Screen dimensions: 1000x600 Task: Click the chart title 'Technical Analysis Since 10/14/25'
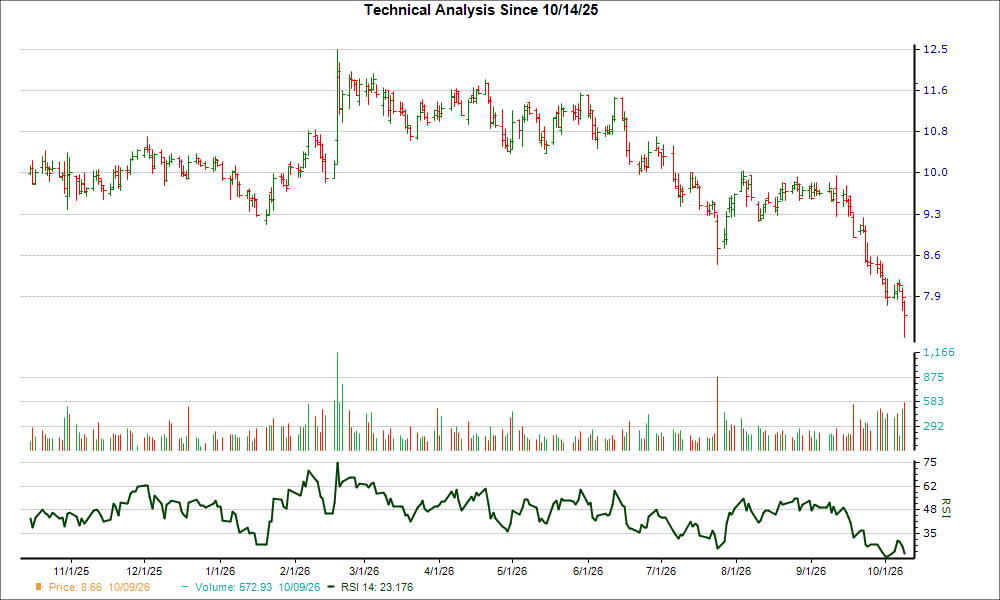tap(481, 10)
